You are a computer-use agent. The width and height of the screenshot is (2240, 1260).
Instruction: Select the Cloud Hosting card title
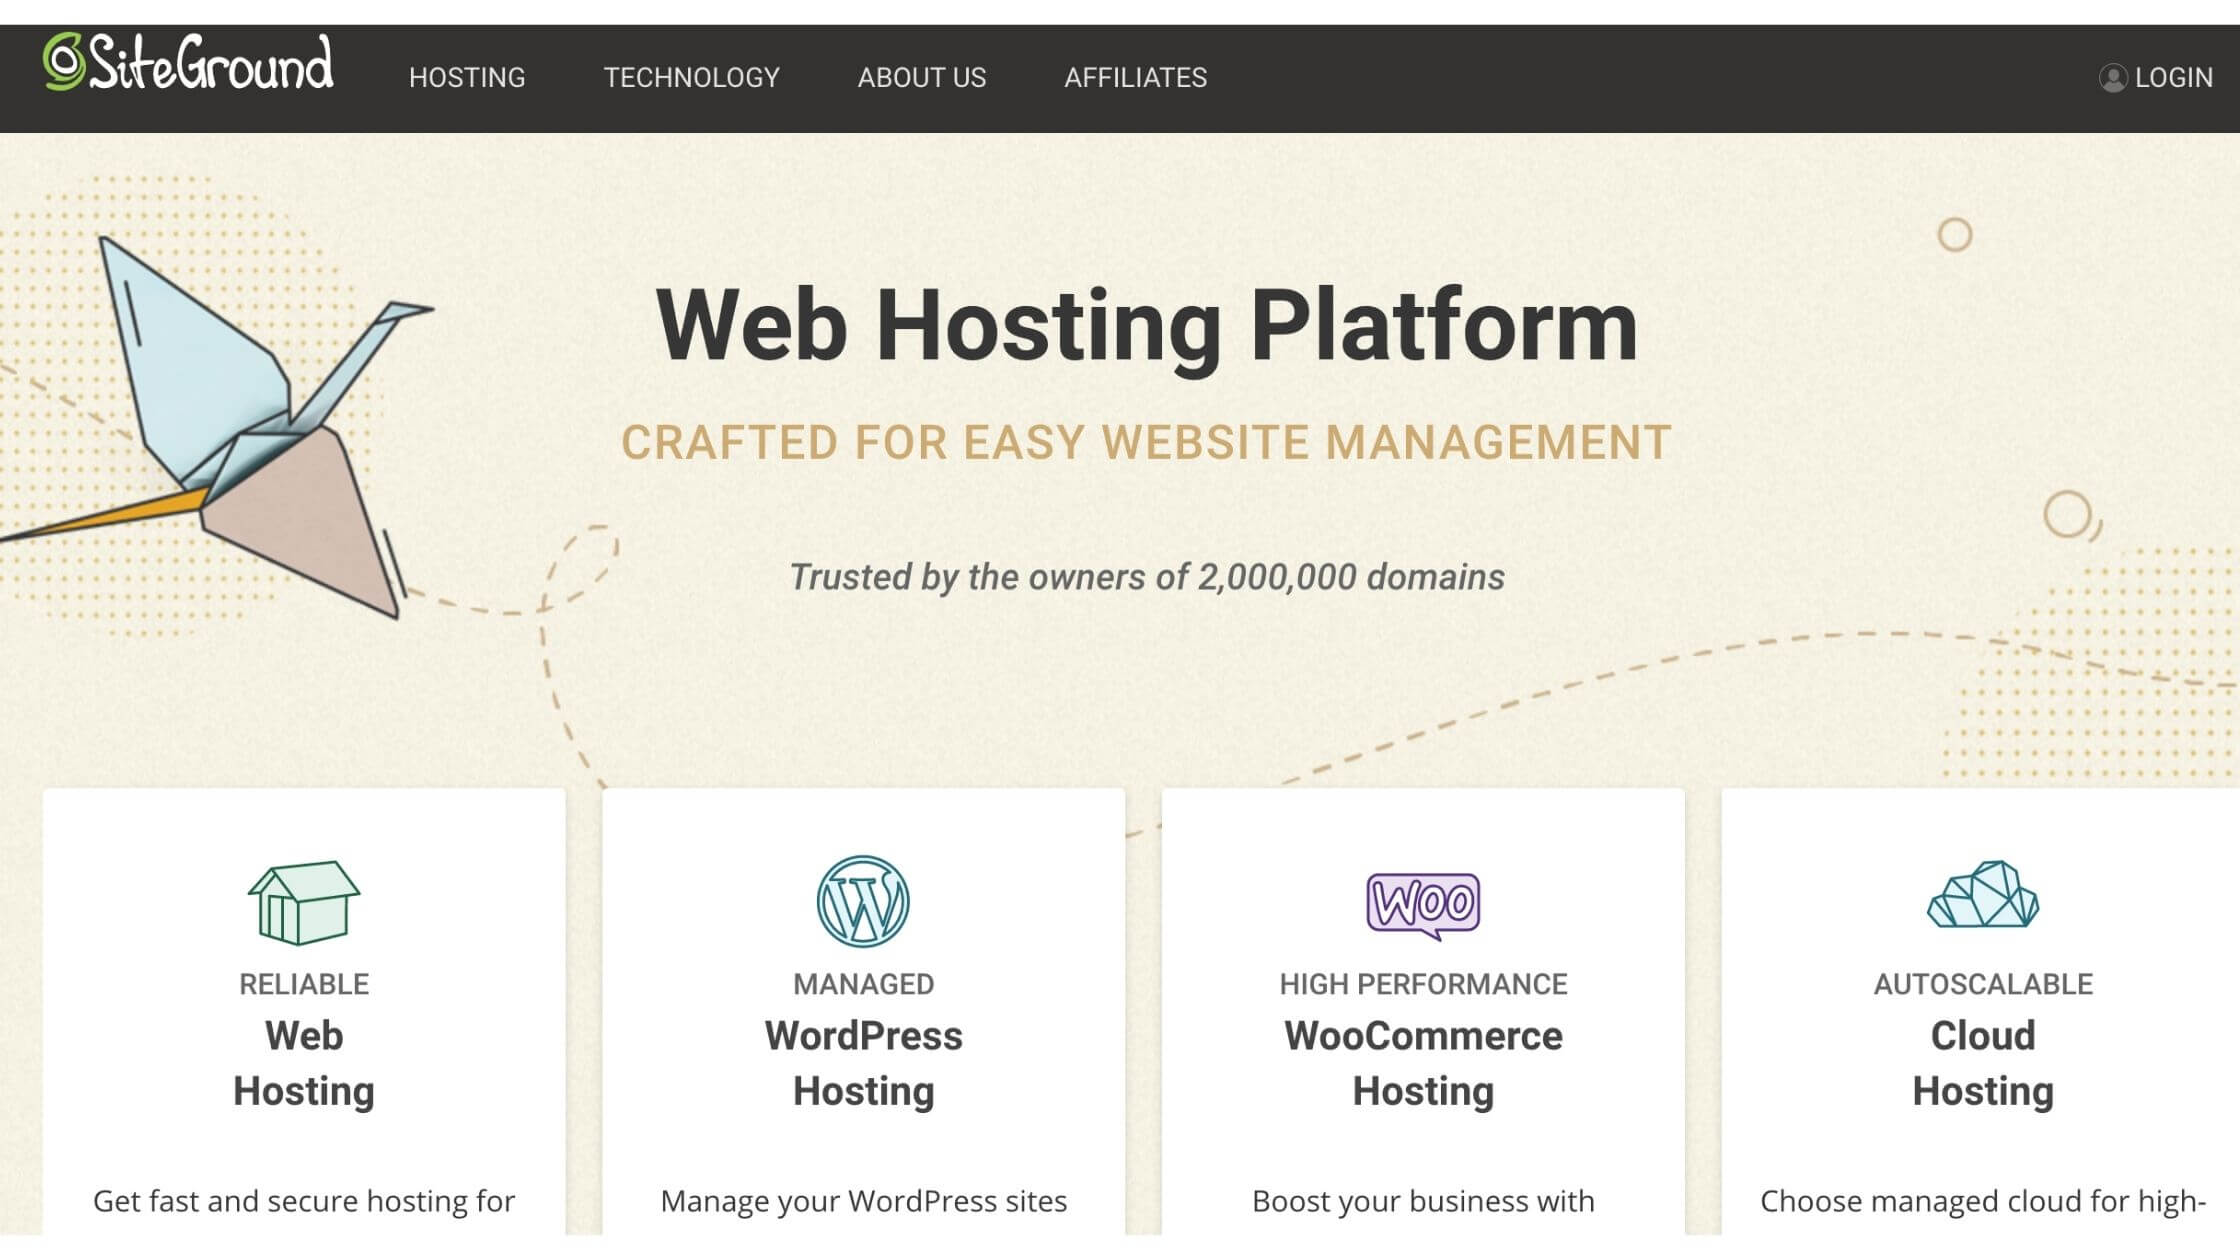coord(1983,1063)
